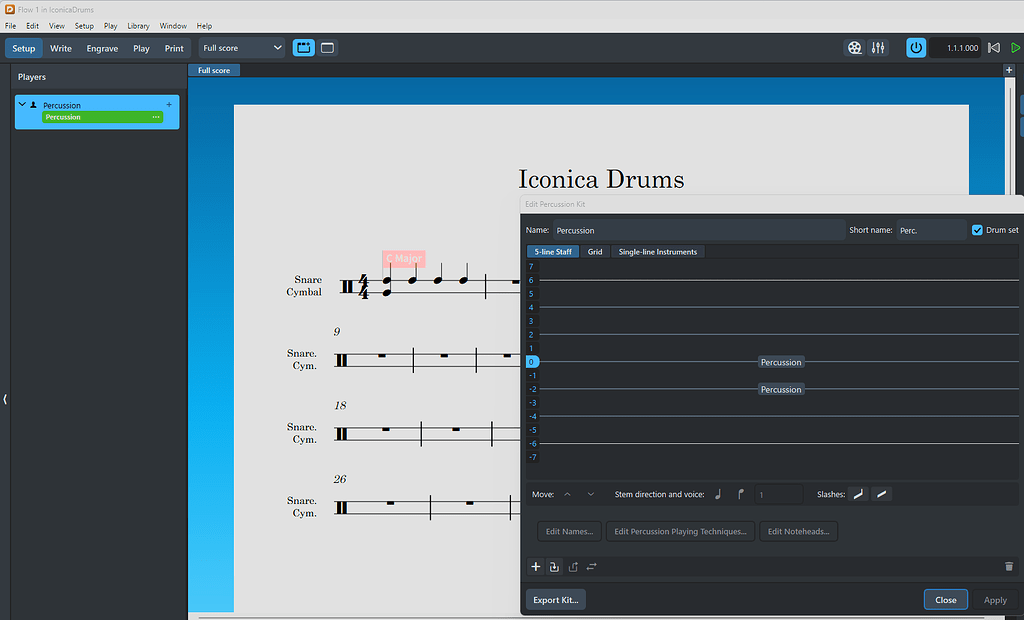Switch to Write mode
The height and width of the screenshot is (620, 1024).
point(61,48)
